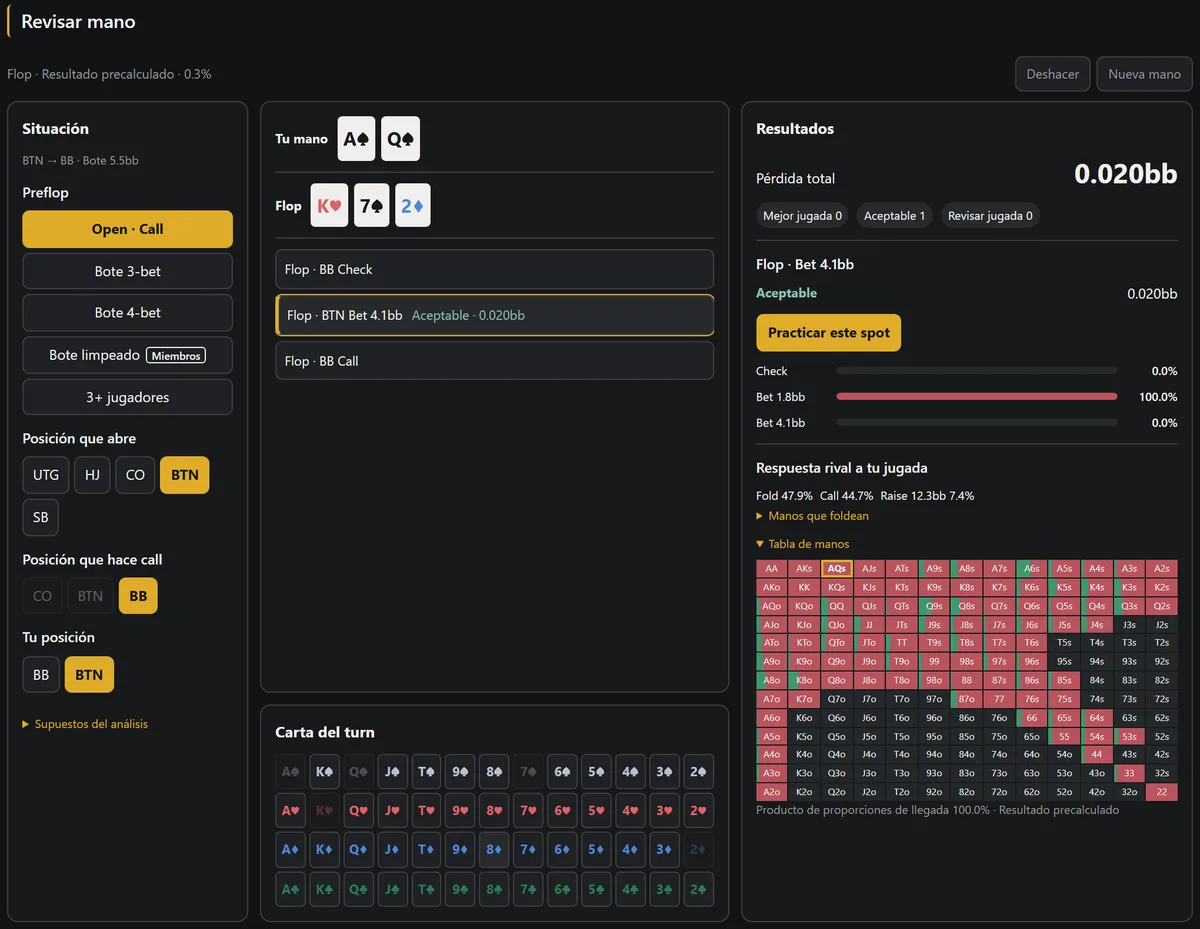The height and width of the screenshot is (929, 1200).
Task: Click the Check frequency bar
Action: click(x=977, y=371)
